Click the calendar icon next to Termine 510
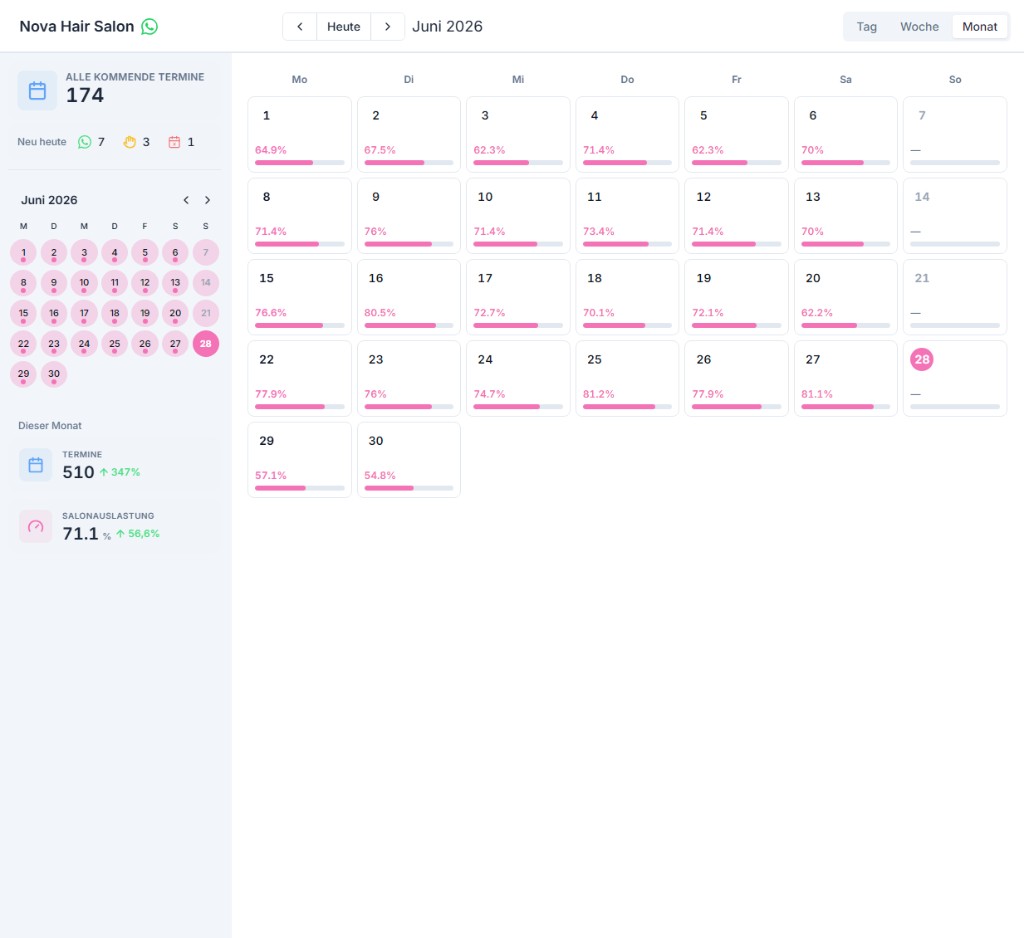Image resolution: width=1024 pixels, height=938 pixels. click(35, 464)
